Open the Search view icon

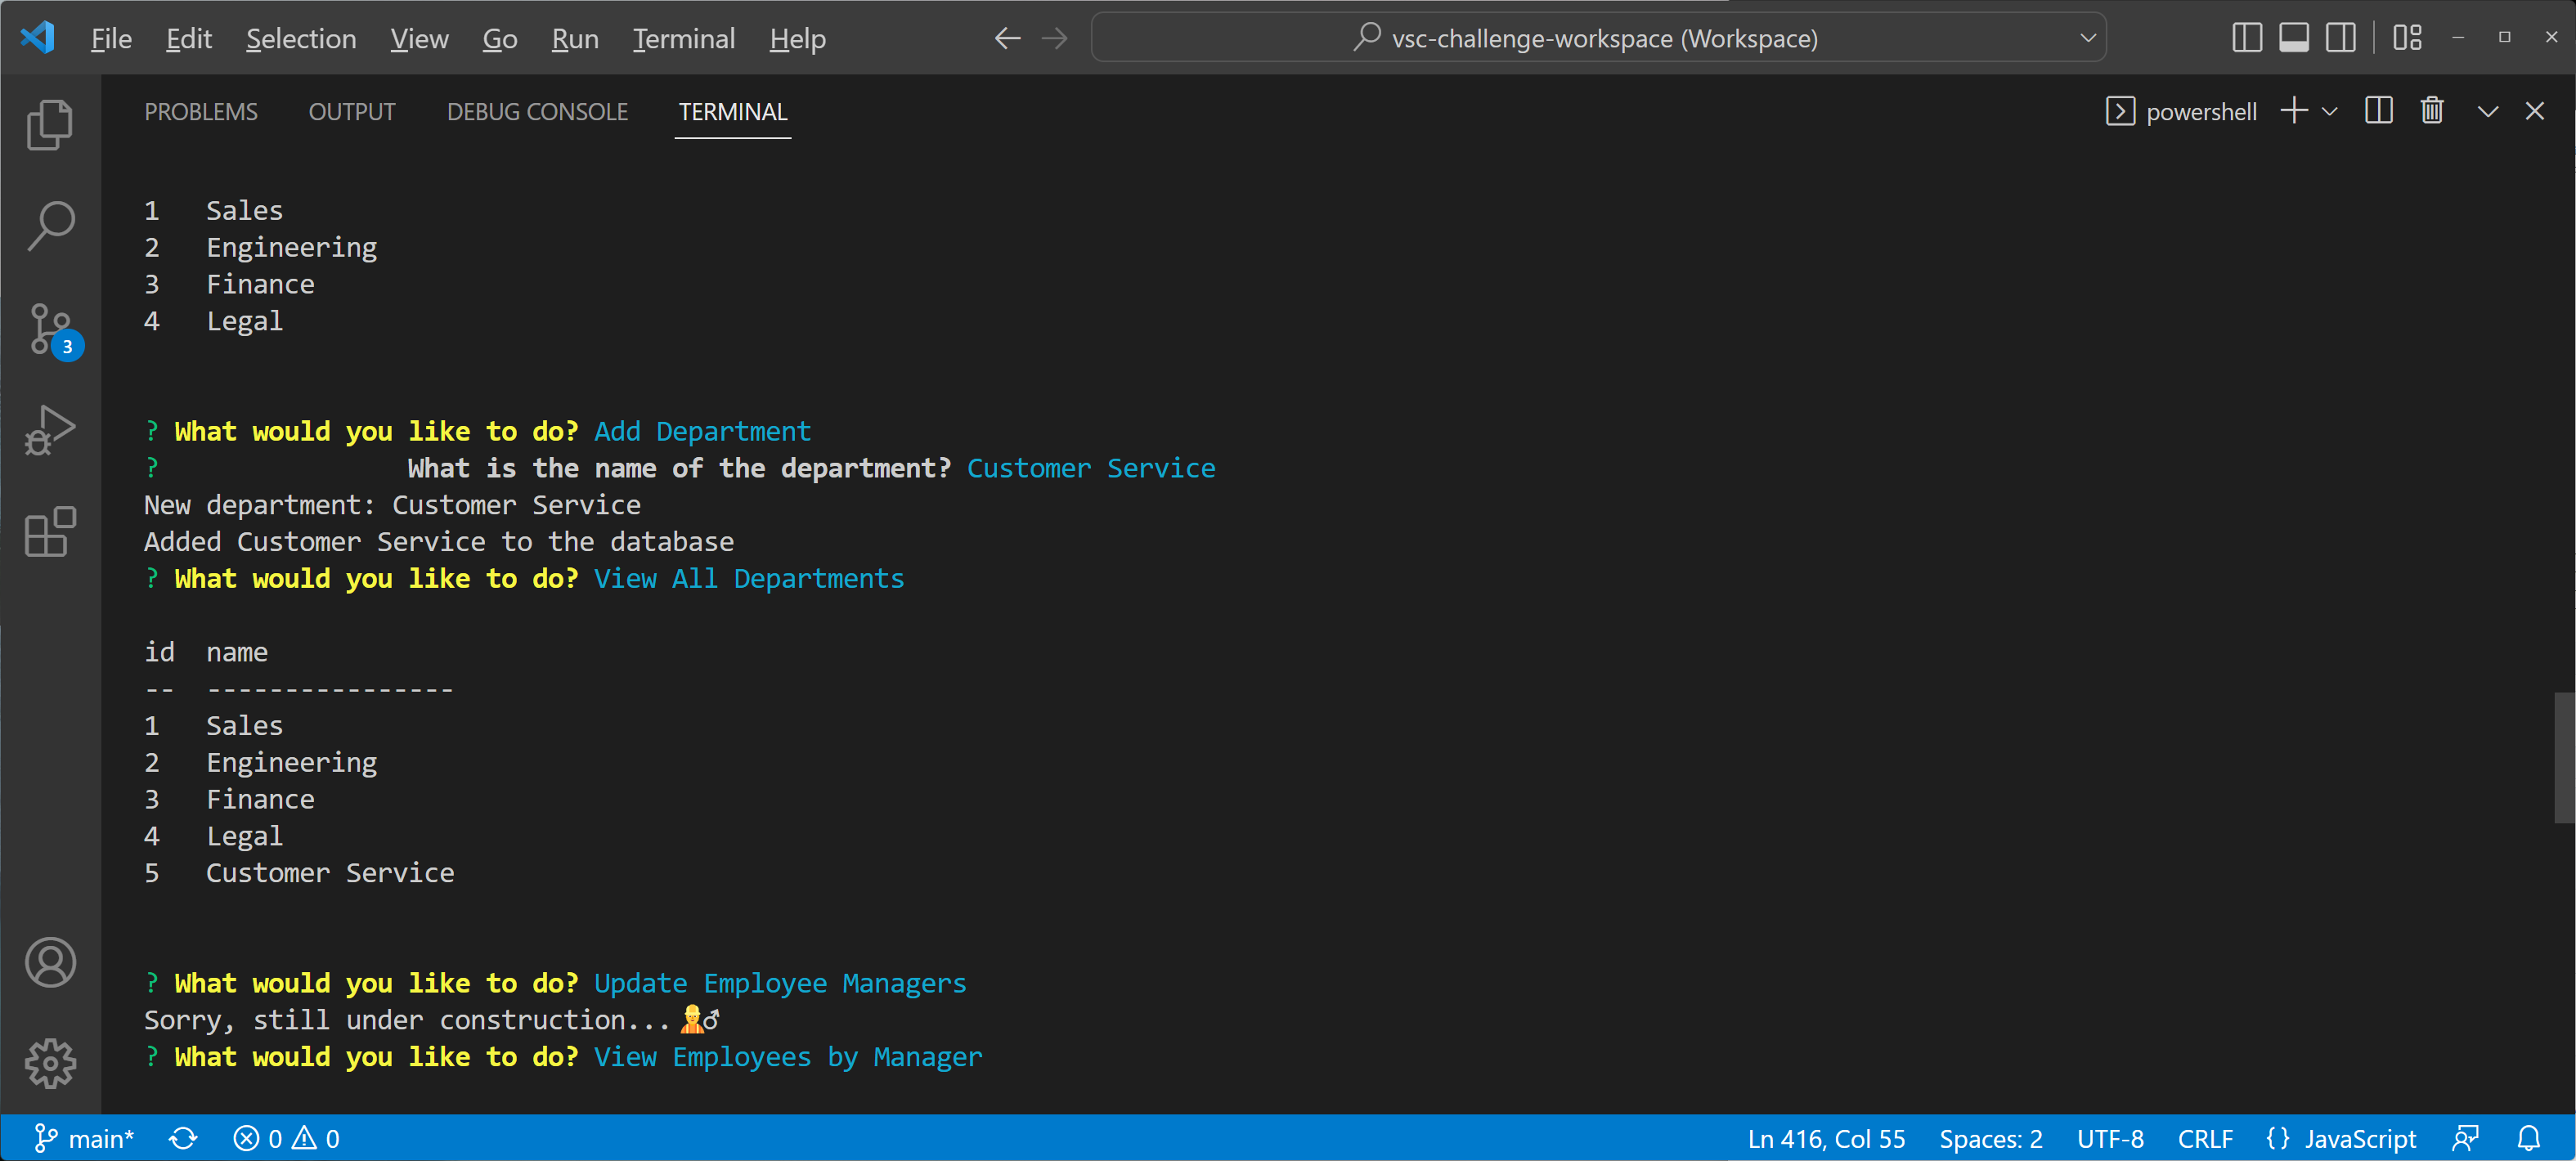point(50,226)
